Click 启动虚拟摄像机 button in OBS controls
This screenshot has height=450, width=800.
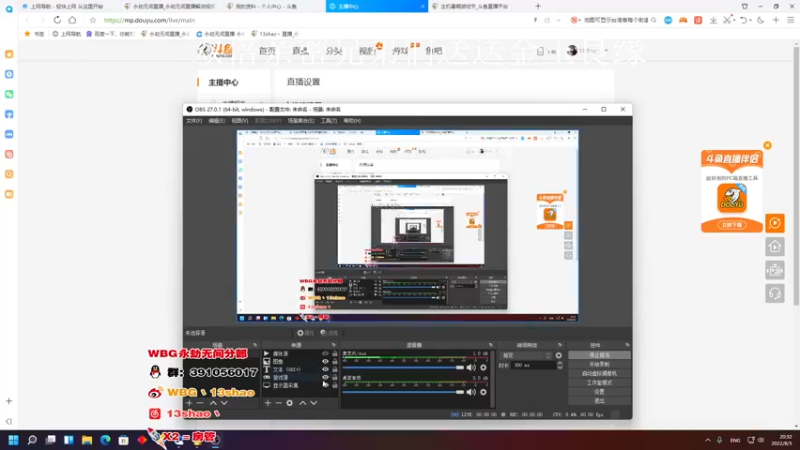point(599,373)
